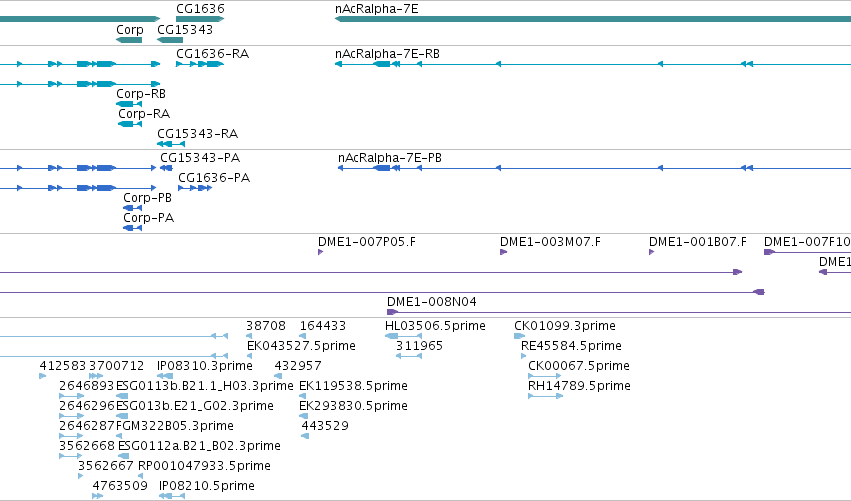Click the 311965 EST paired-read glyph

[409, 356]
